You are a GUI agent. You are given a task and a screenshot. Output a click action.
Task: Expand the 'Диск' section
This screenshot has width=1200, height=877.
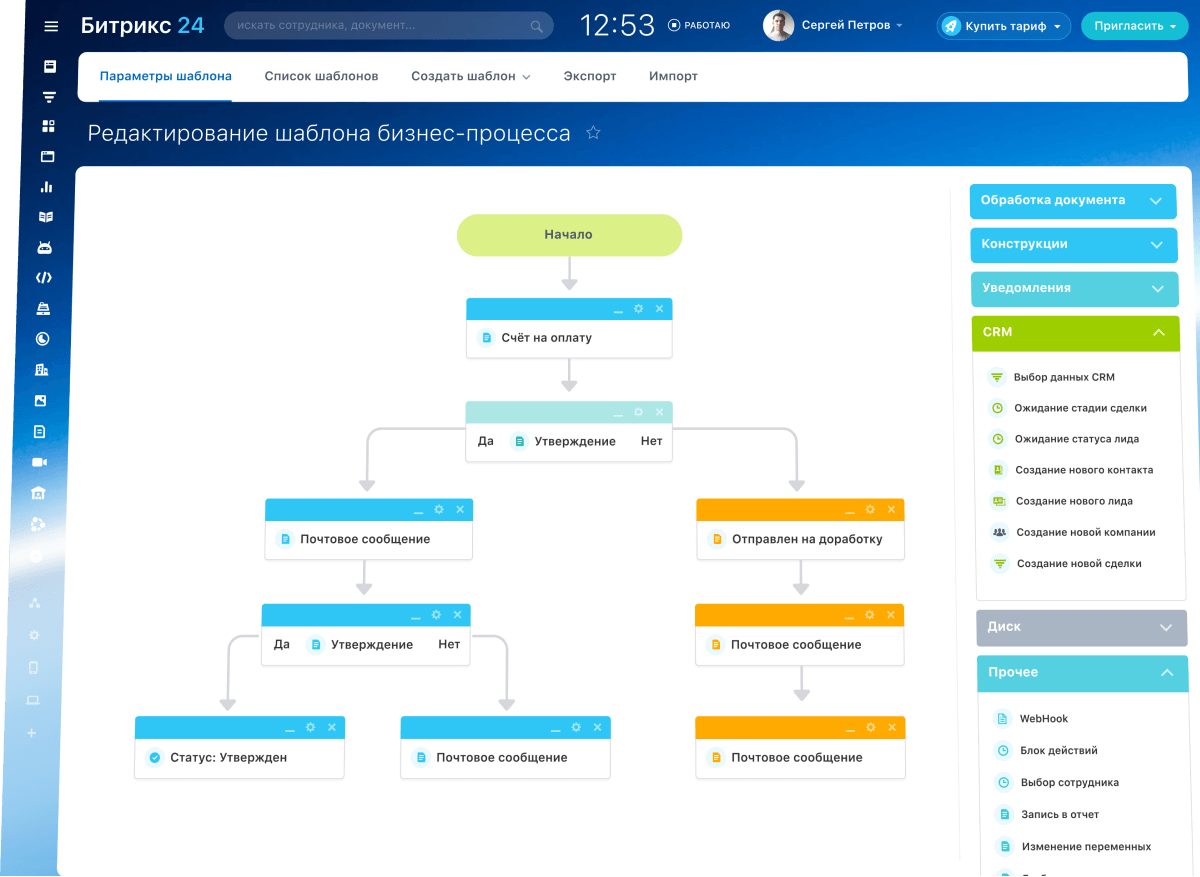coord(1081,628)
